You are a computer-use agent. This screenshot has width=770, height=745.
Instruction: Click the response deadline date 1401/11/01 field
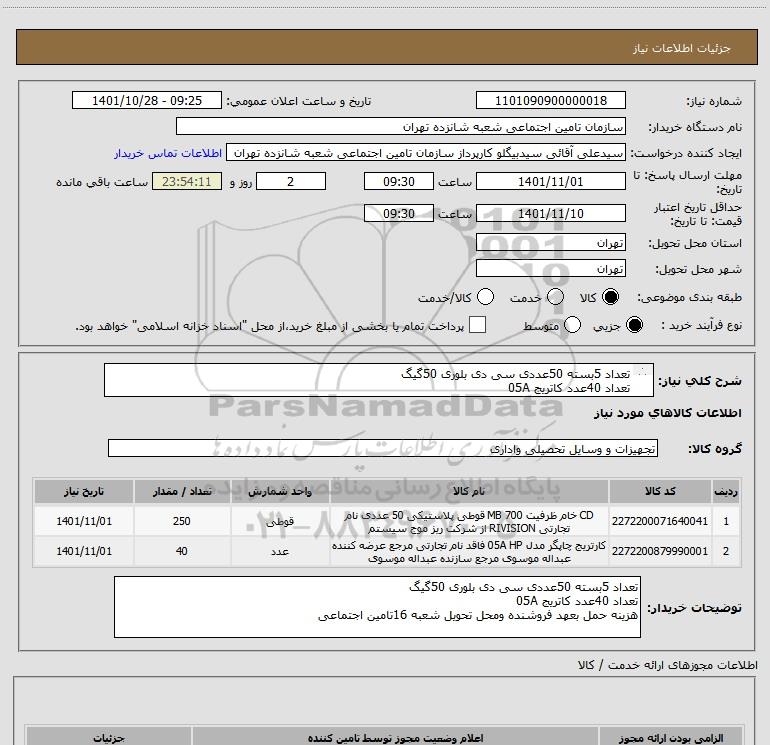[550, 181]
